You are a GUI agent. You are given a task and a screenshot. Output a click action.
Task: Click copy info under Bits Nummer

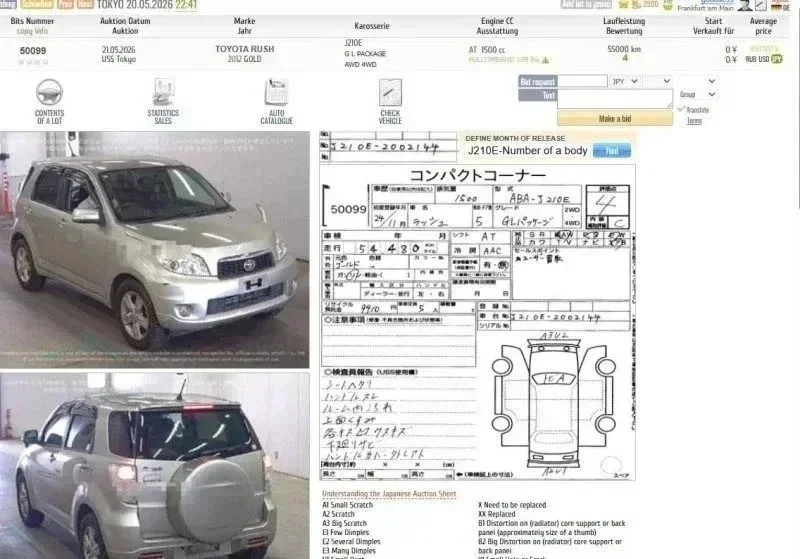(x=32, y=31)
